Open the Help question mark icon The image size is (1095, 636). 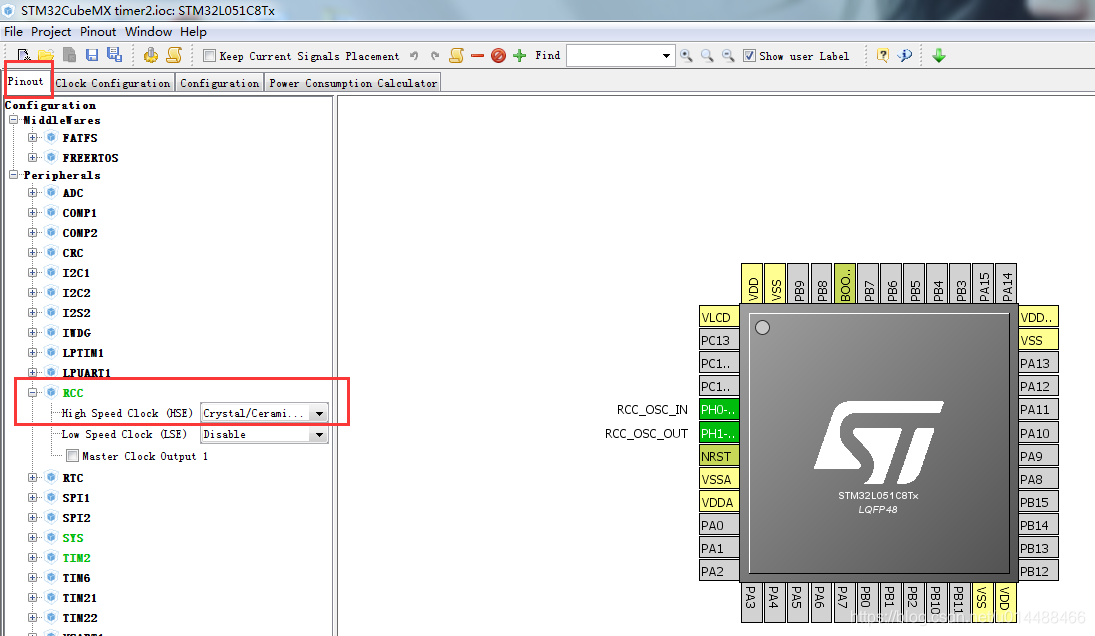pyautogui.click(x=882, y=55)
